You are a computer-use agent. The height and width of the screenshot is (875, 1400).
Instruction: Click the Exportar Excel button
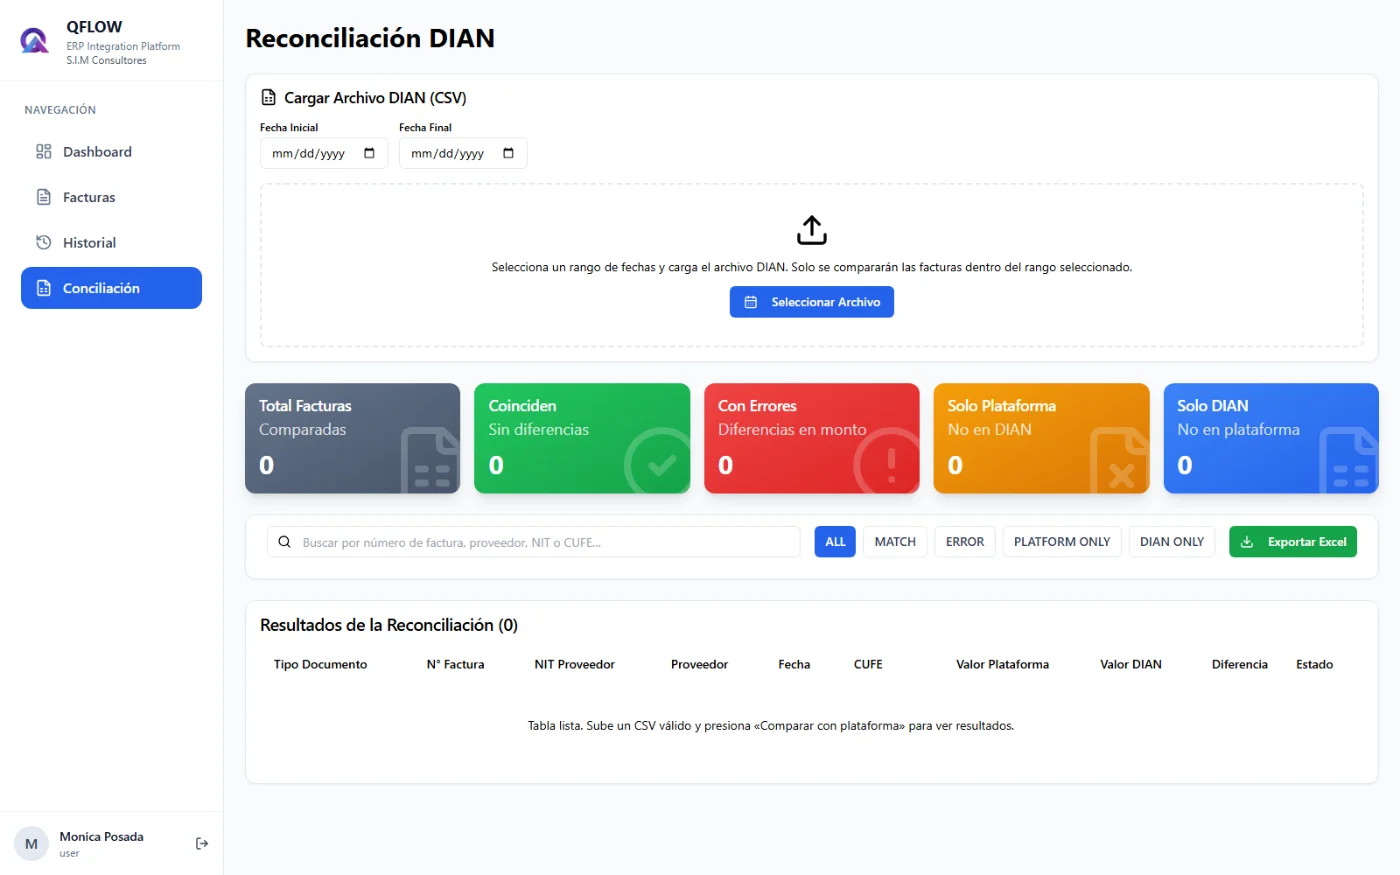tap(1293, 542)
